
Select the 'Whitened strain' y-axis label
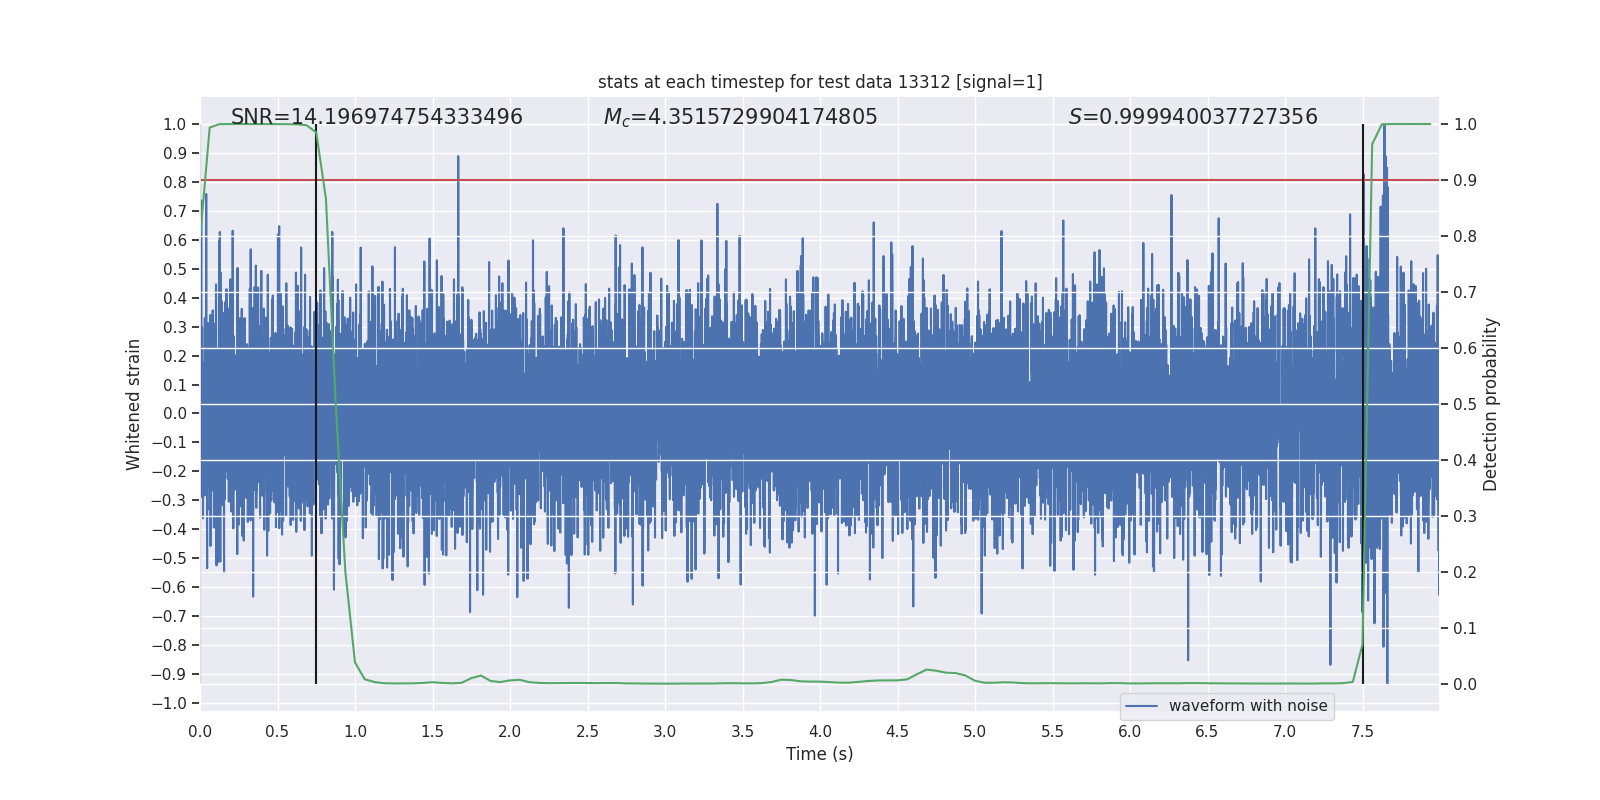(133, 404)
